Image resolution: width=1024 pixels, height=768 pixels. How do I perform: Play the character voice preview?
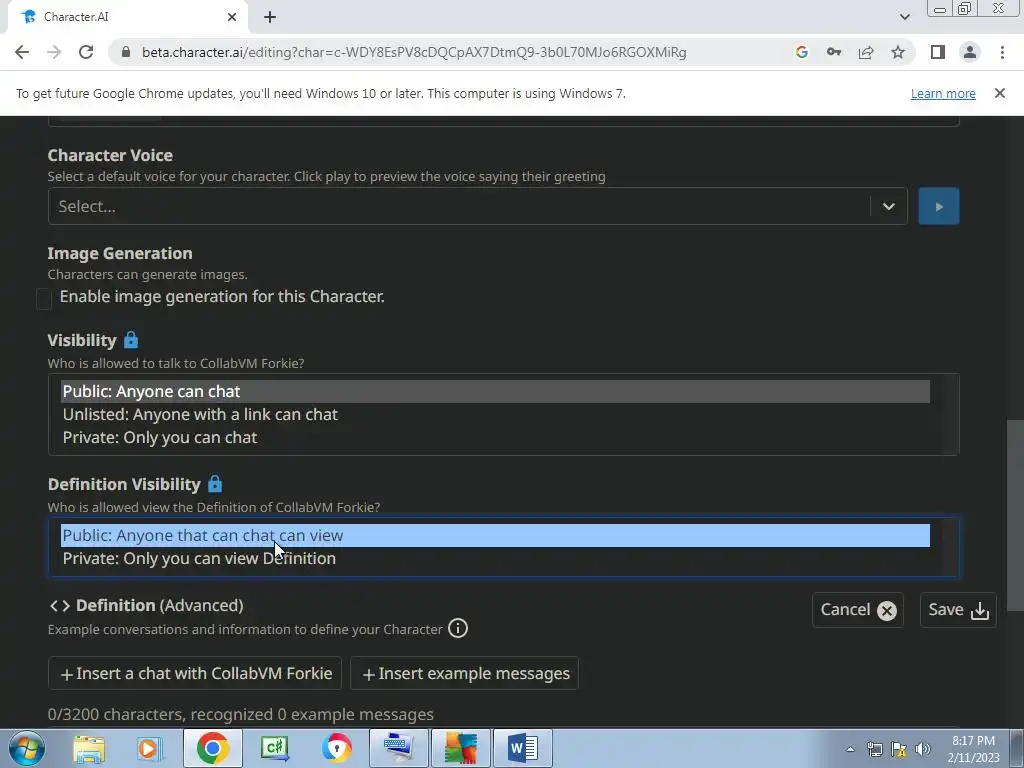938,206
